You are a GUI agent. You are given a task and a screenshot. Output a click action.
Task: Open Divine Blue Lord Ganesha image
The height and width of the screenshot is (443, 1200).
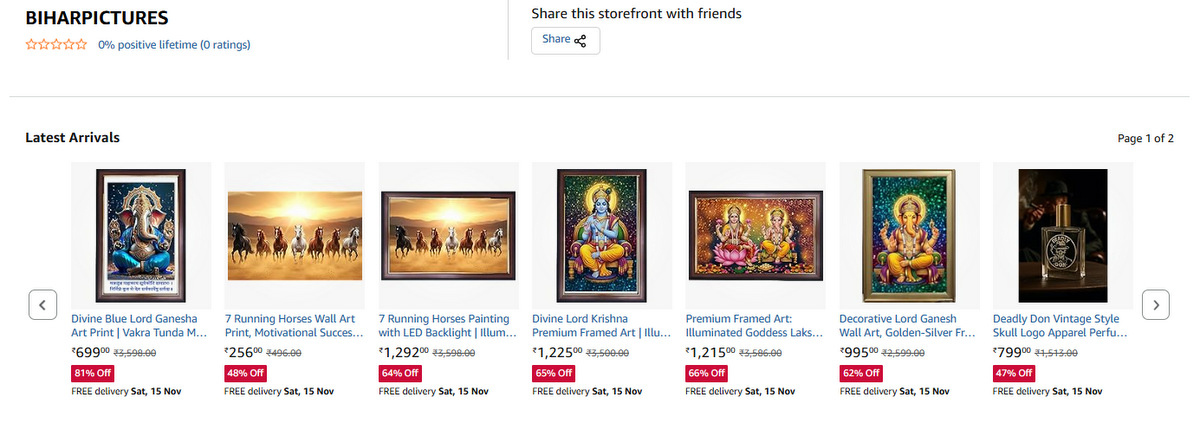point(141,234)
